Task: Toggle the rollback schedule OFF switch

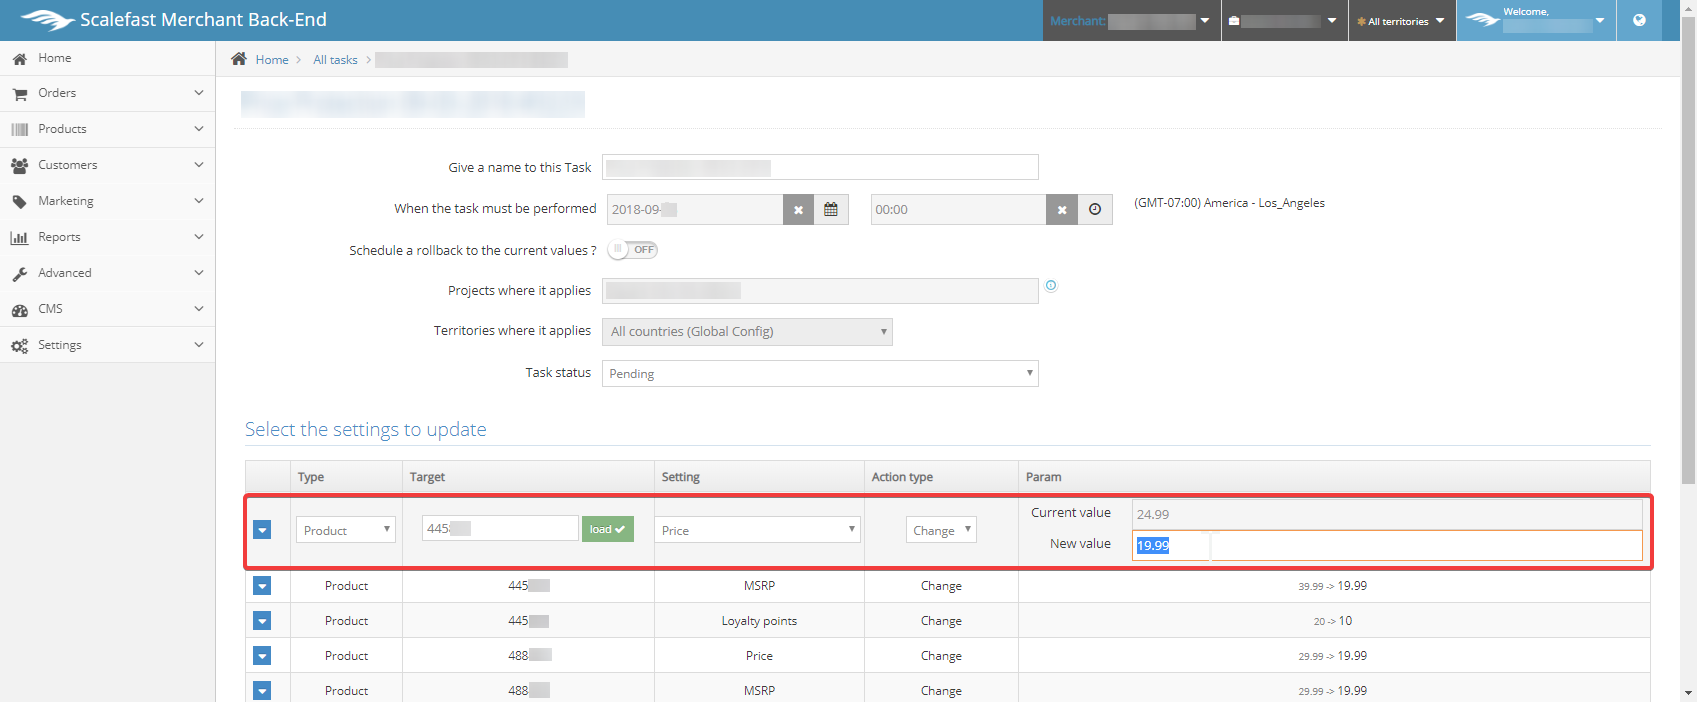Action: pyautogui.click(x=633, y=250)
